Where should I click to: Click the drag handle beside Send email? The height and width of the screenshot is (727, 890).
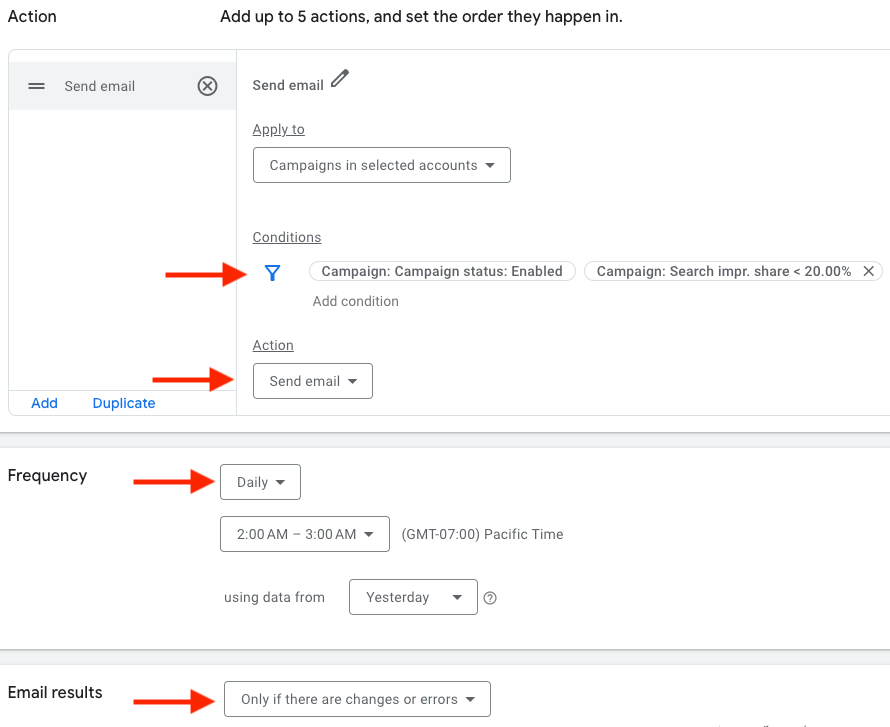coord(37,86)
